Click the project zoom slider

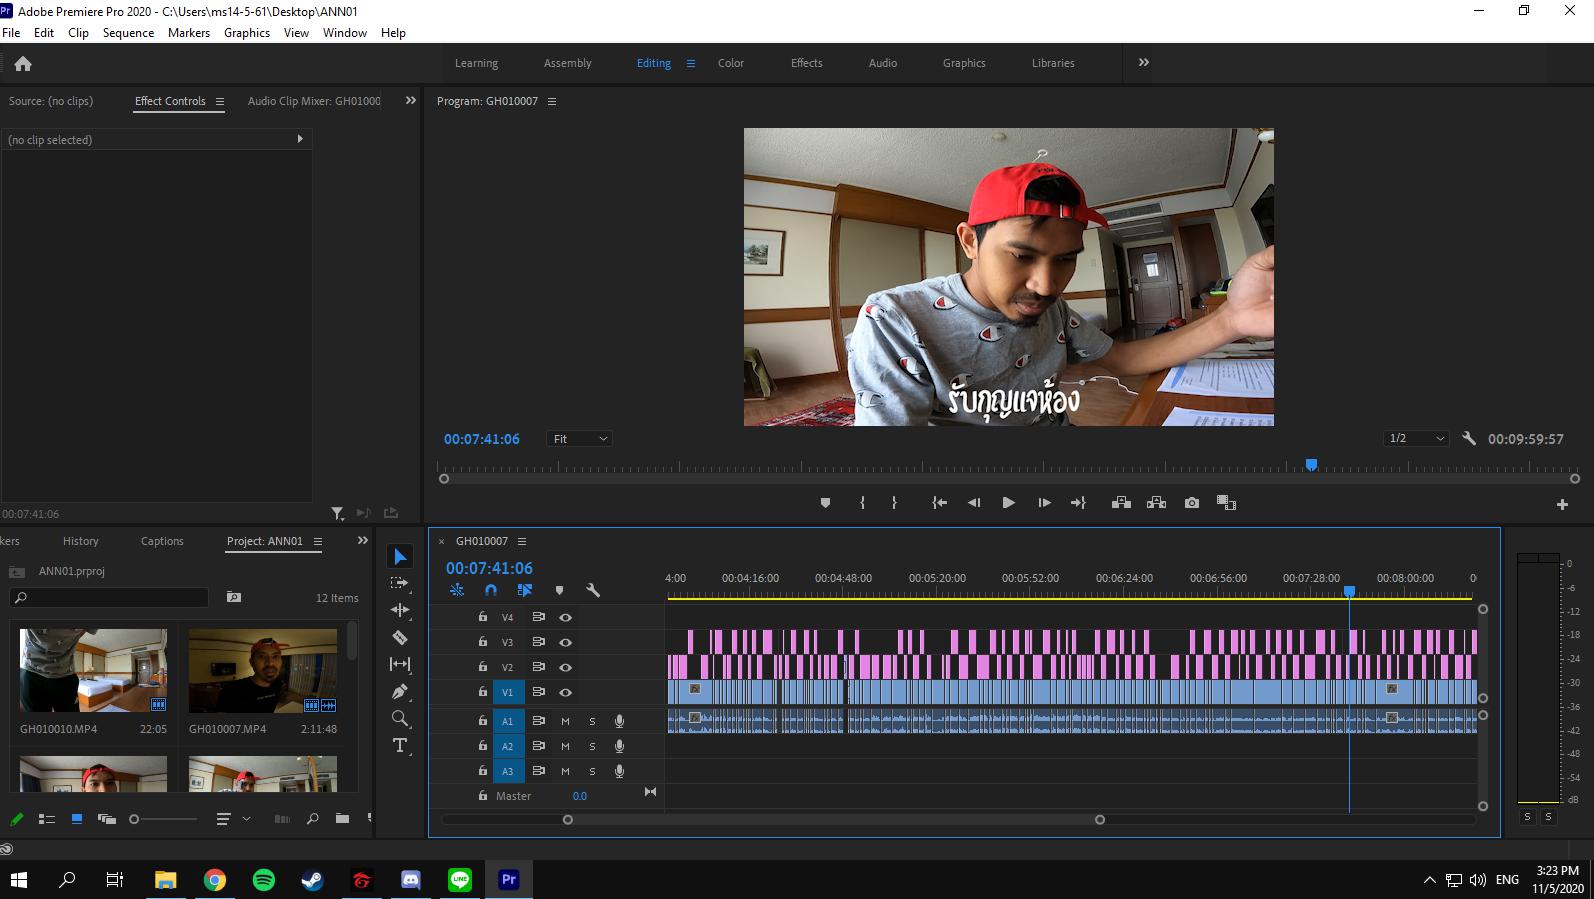(165, 819)
